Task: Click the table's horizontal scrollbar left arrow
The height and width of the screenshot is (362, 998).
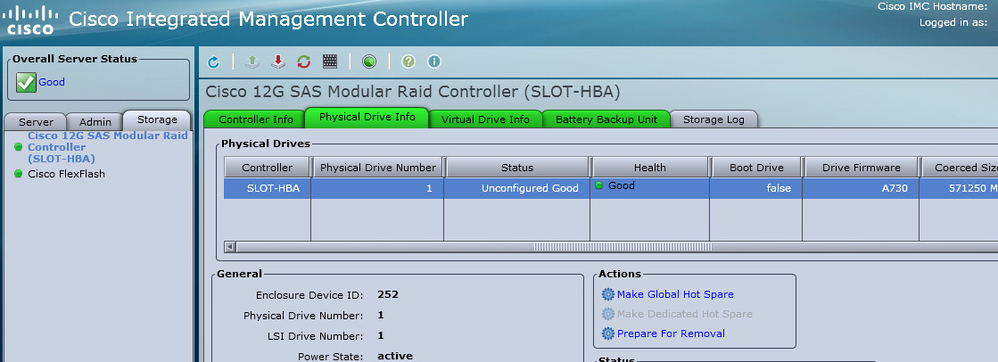Action: (230, 247)
